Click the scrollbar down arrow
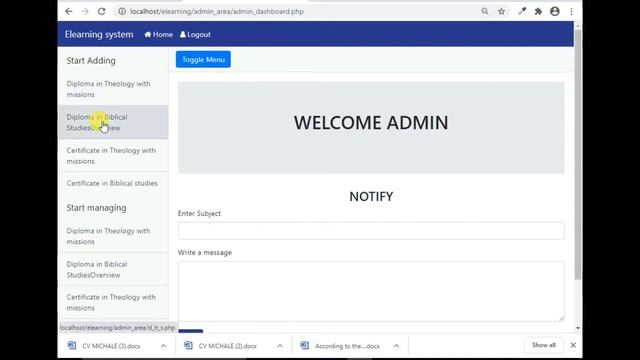 [x=578, y=328]
